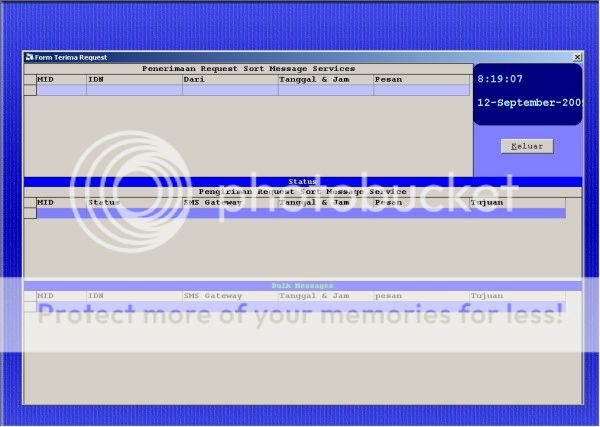The height and width of the screenshot is (427, 600).
Task: Click the 8:19:07 clock display
Action: pyautogui.click(x=500, y=79)
